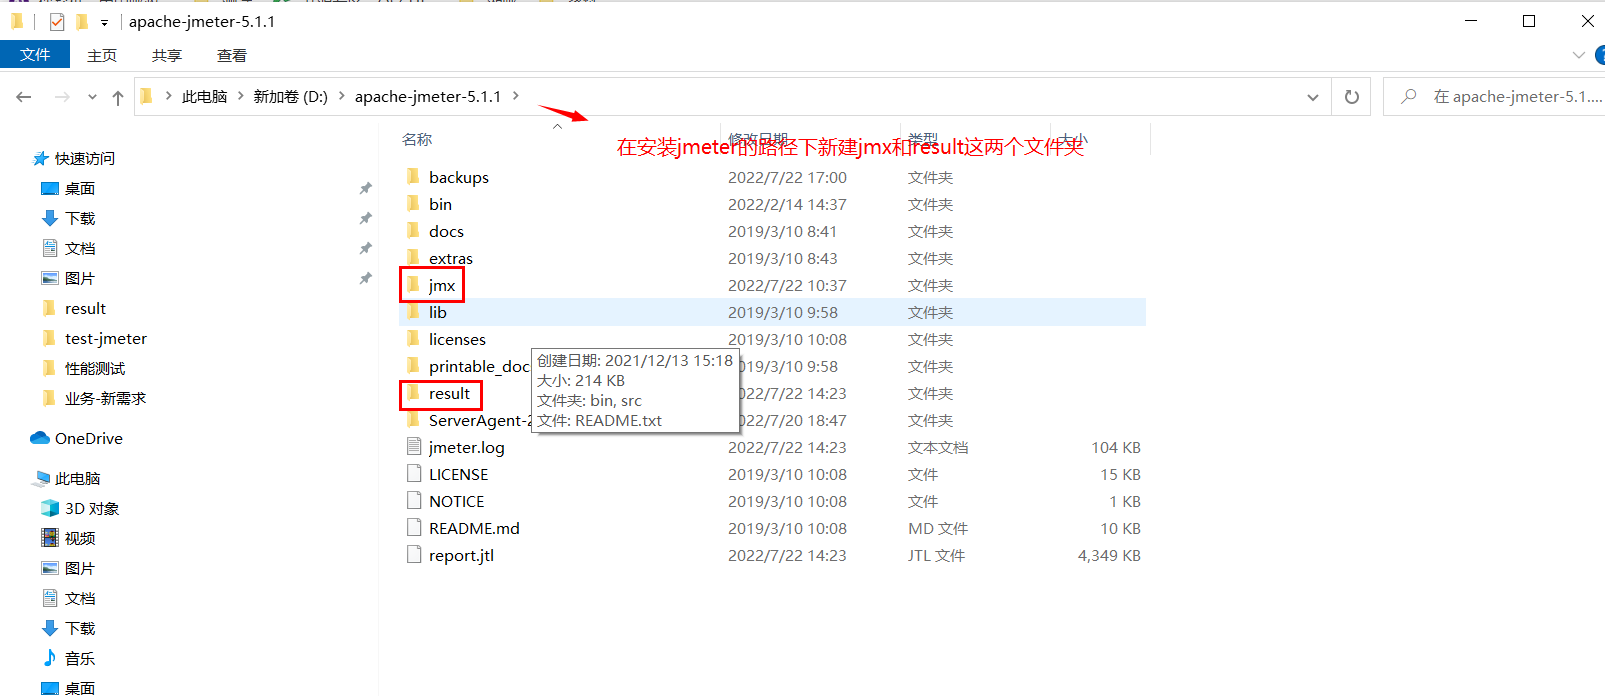Click the JTL 文件 type cell
Viewport: 1605px width, 696px height.
click(x=936, y=555)
